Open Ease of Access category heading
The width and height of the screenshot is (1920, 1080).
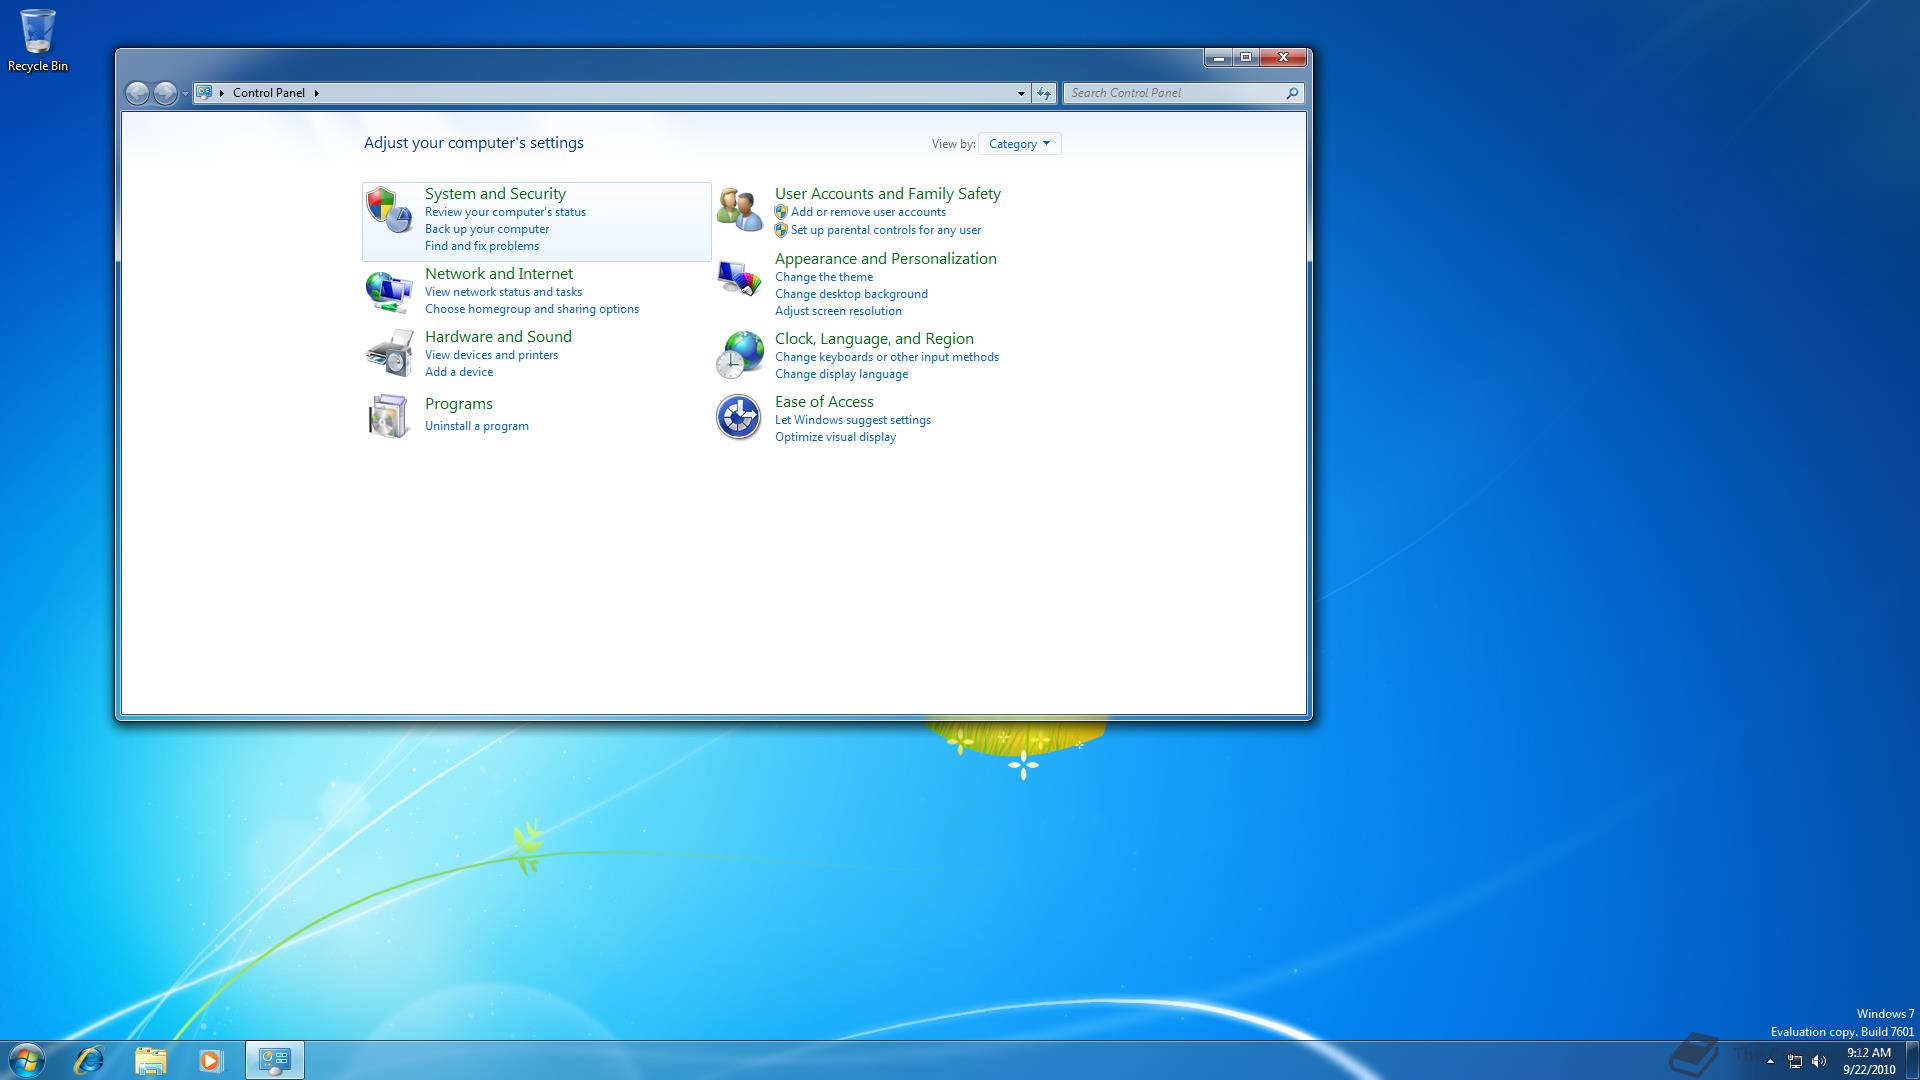pyautogui.click(x=824, y=402)
